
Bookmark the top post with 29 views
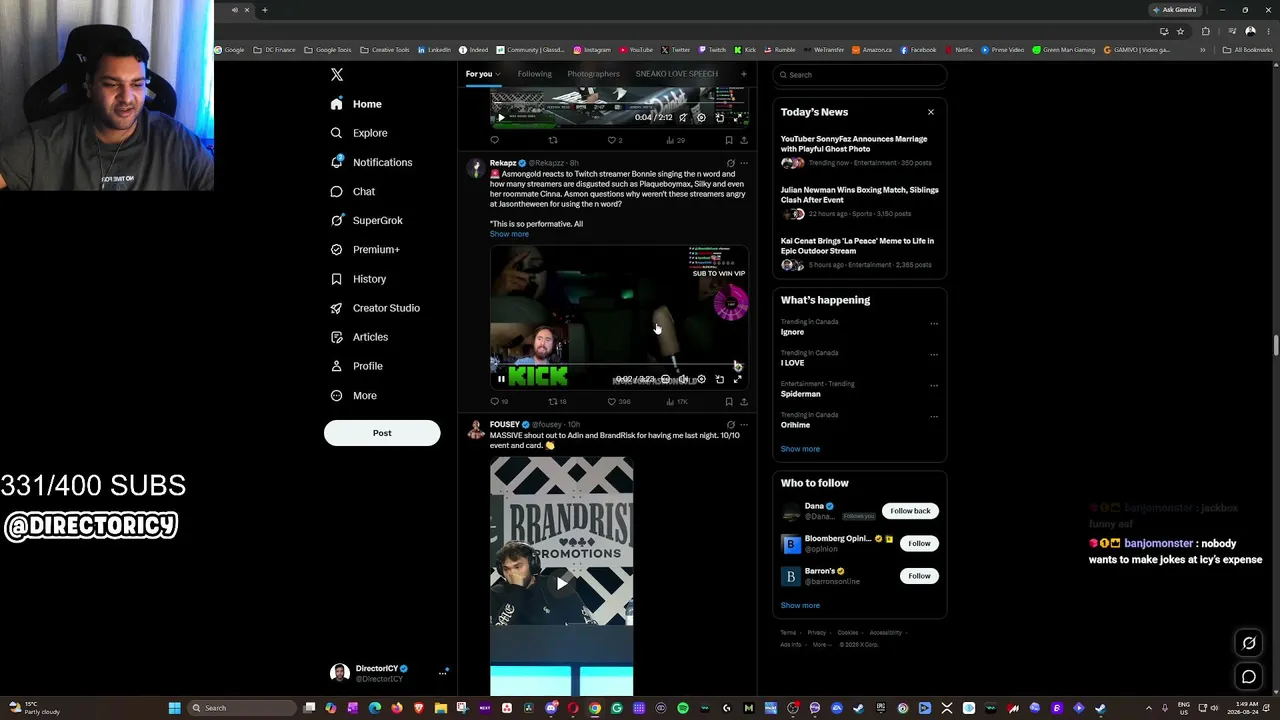tap(728, 140)
